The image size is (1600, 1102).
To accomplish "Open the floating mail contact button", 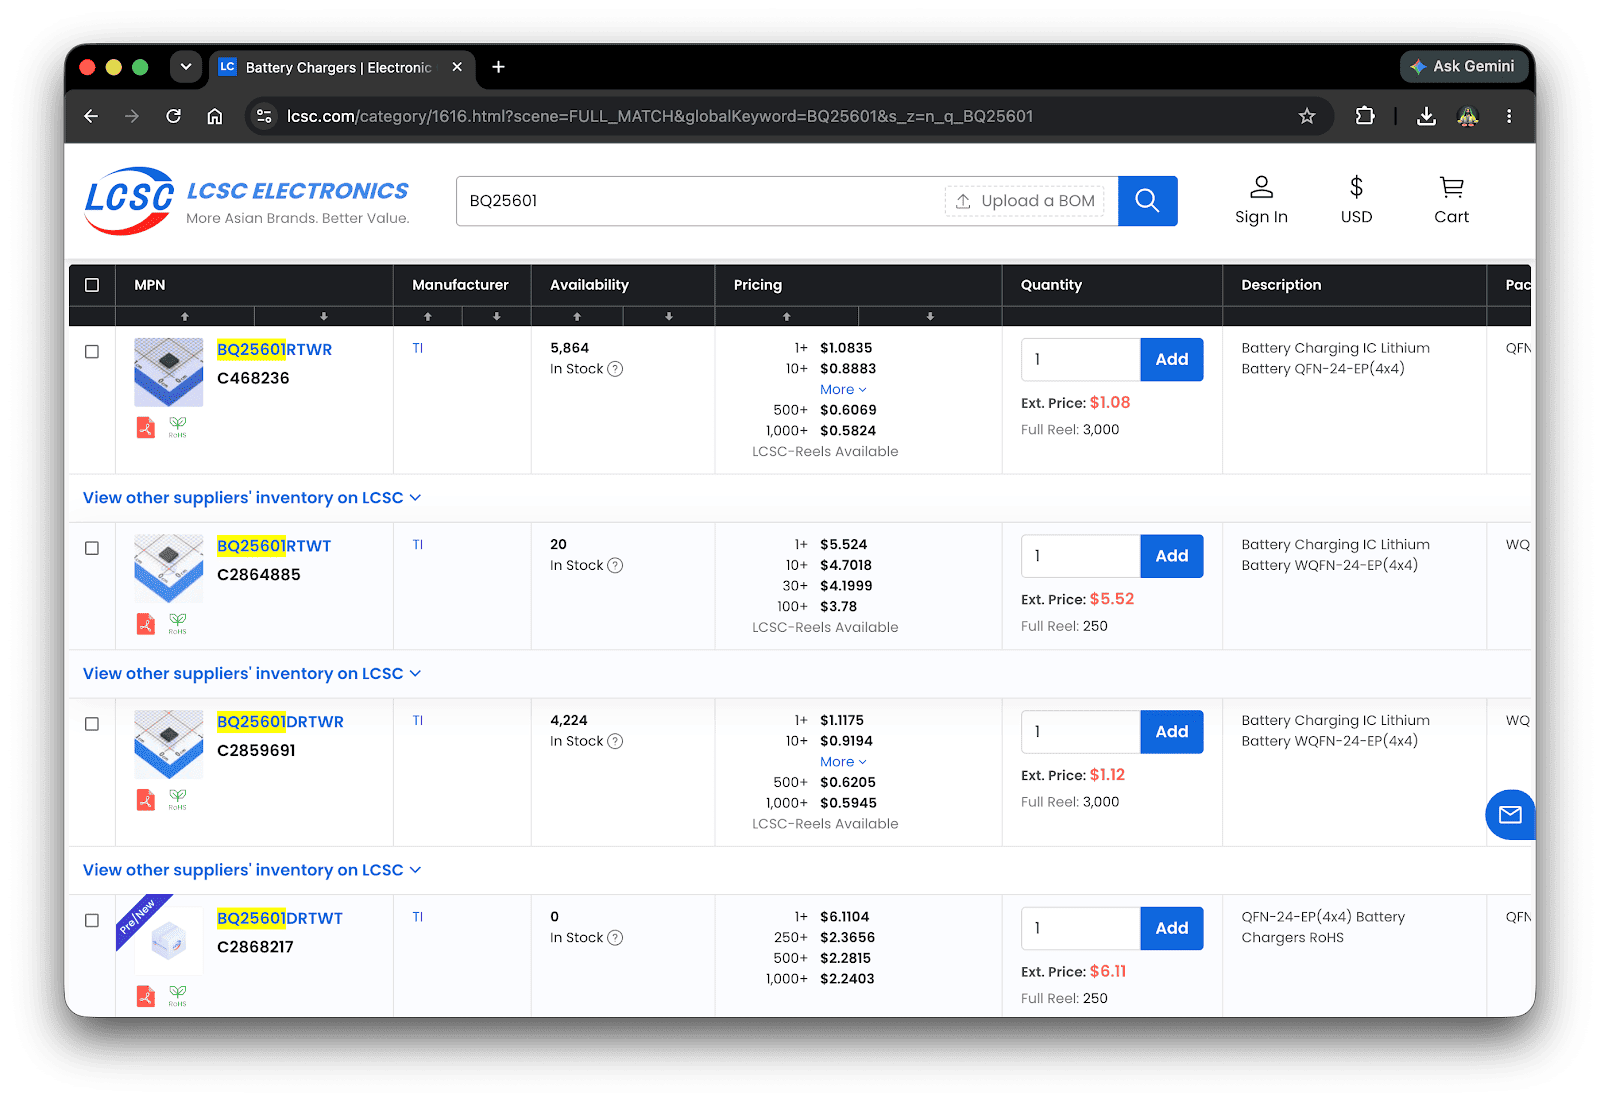I will pos(1510,815).
